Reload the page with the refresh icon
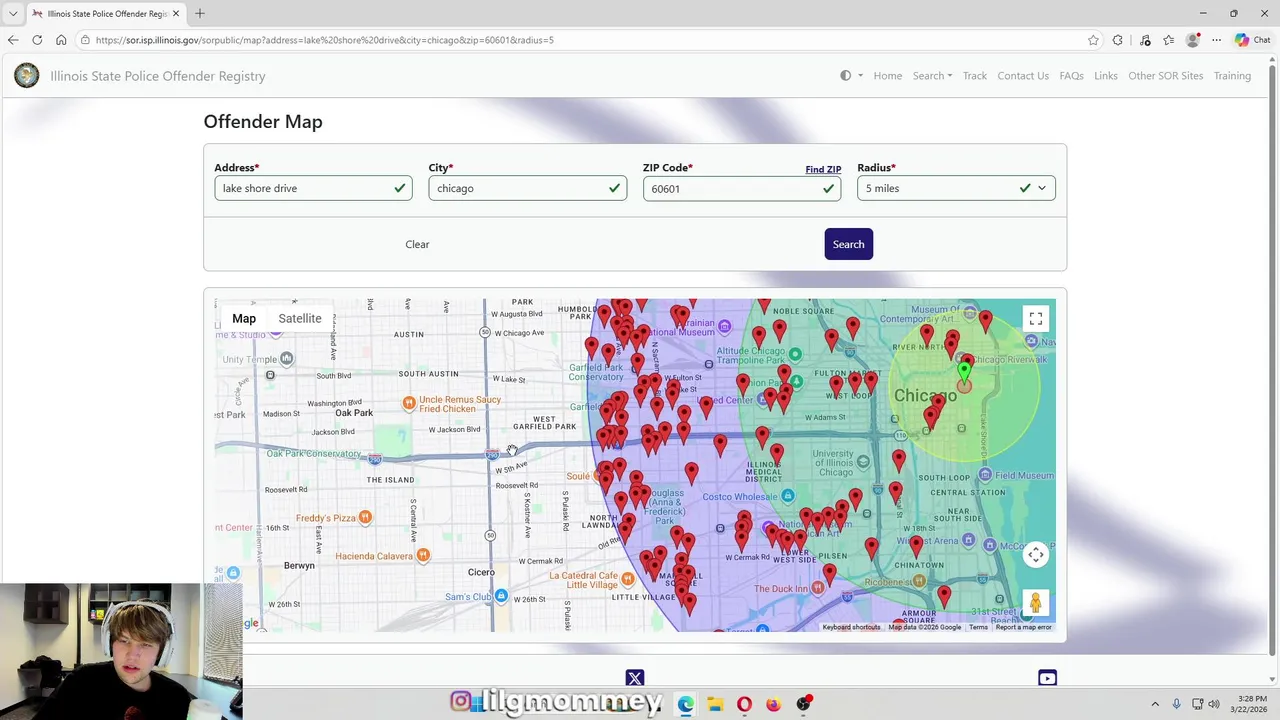The width and height of the screenshot is (1280, 720). pyautogui.click(x=37, y=40)
